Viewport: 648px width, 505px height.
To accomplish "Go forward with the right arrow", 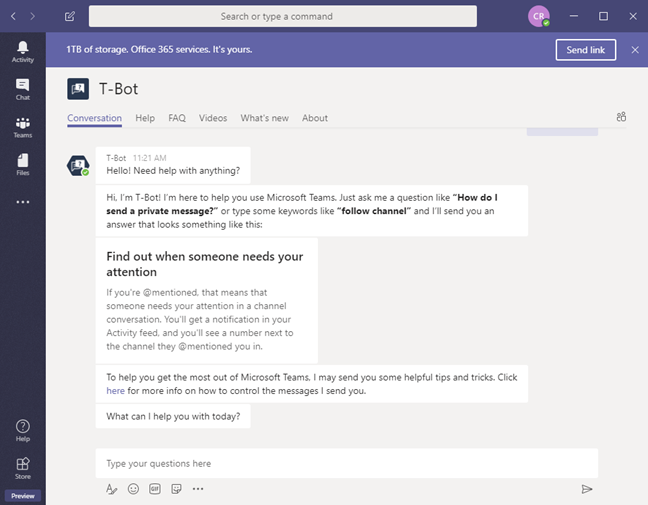I will point(32,16).
